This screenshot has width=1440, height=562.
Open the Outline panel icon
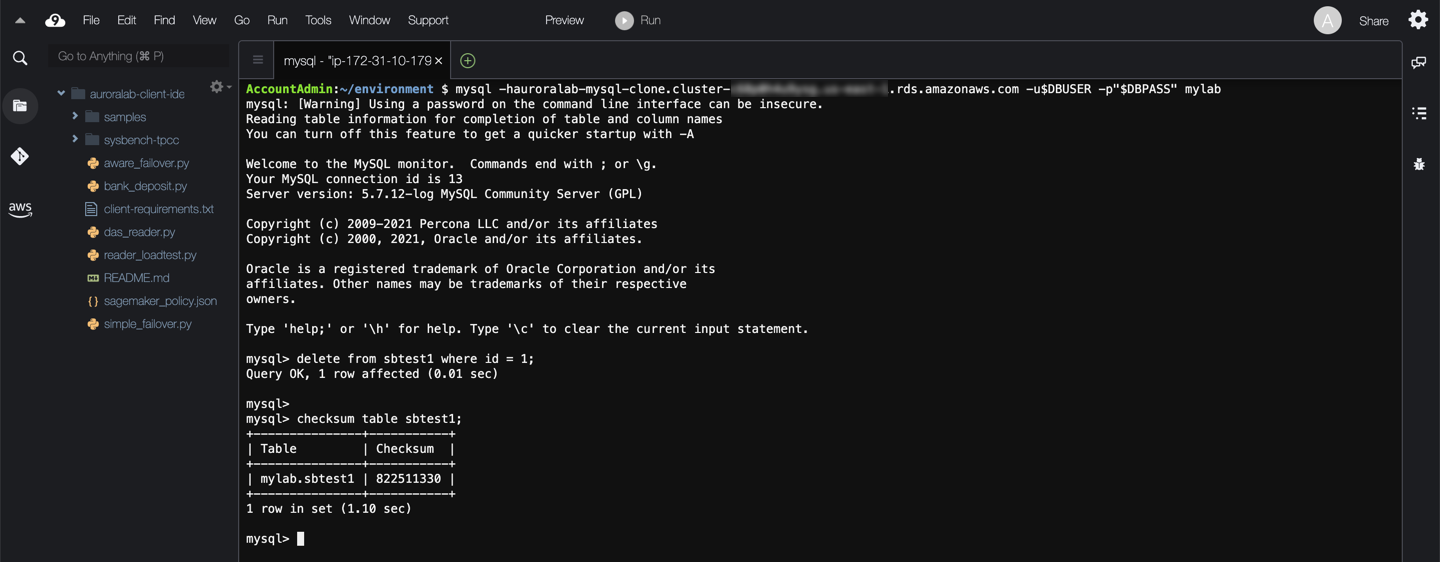pos(1418,113)
